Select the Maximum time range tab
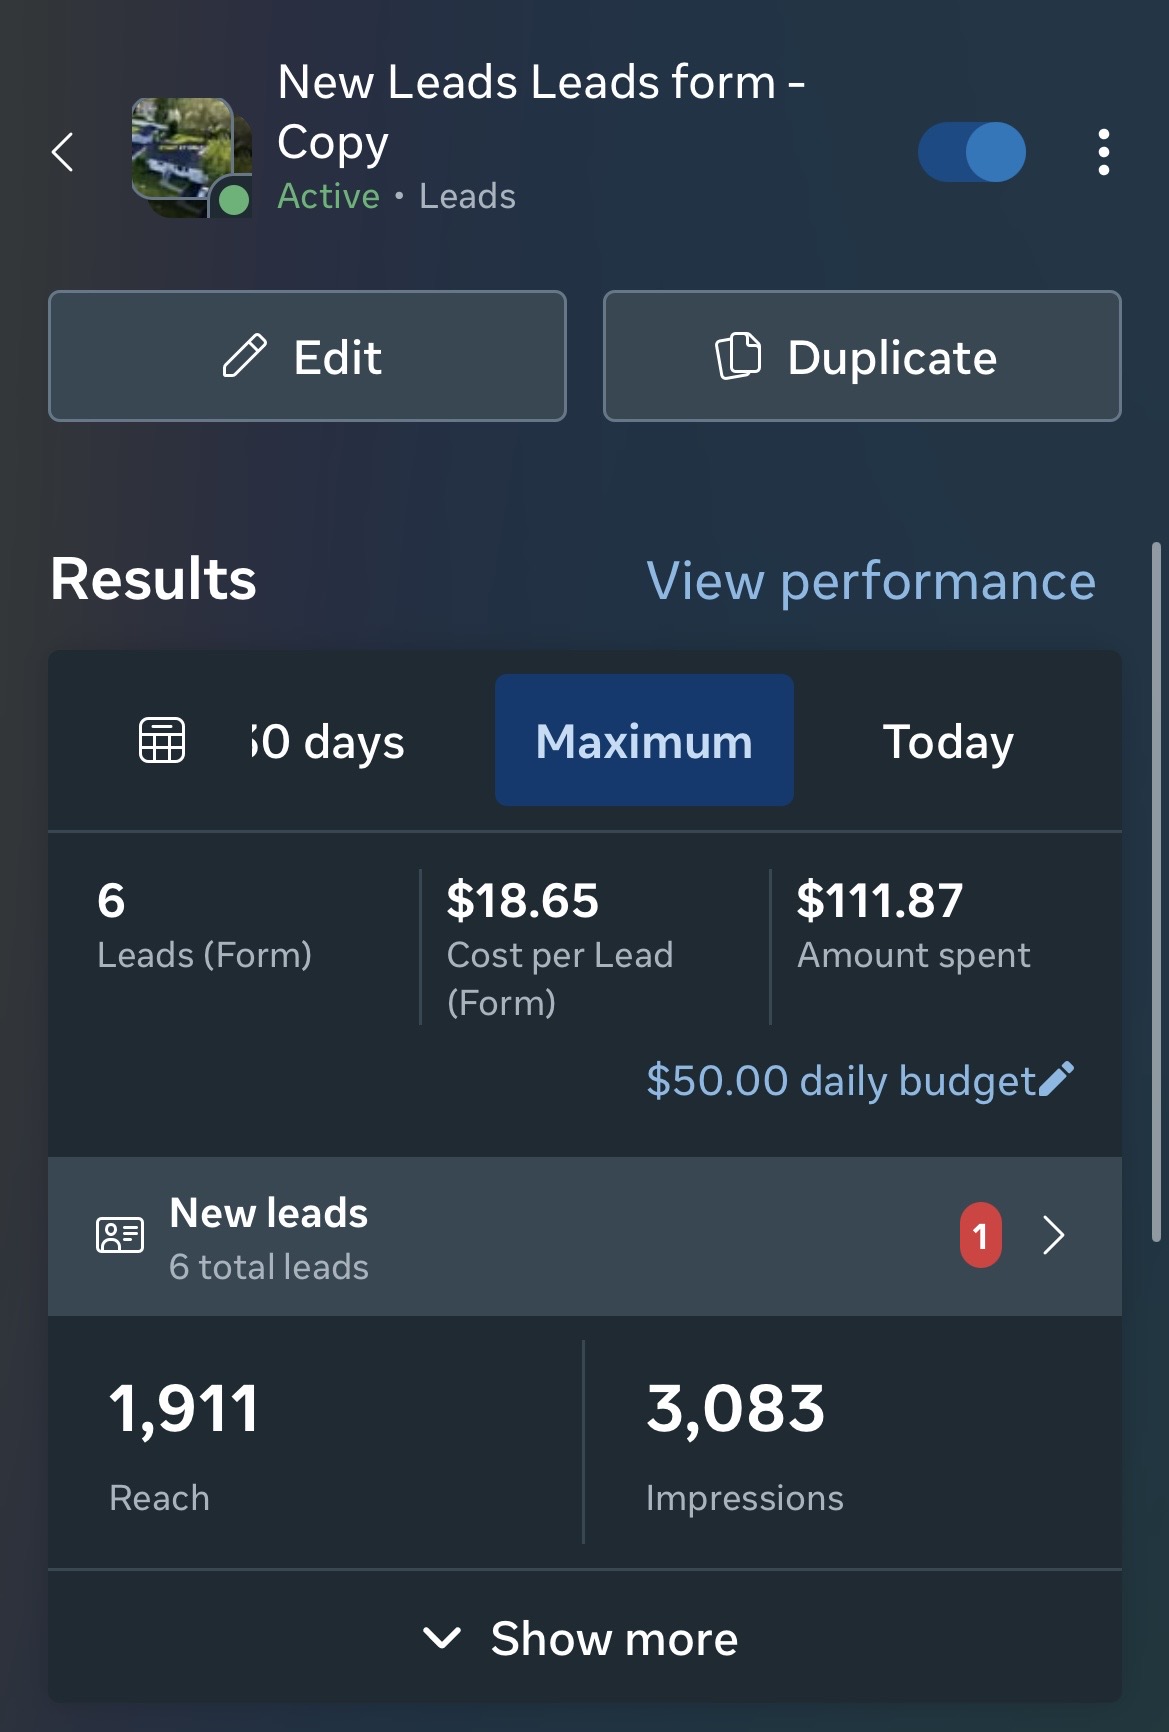 644,740
